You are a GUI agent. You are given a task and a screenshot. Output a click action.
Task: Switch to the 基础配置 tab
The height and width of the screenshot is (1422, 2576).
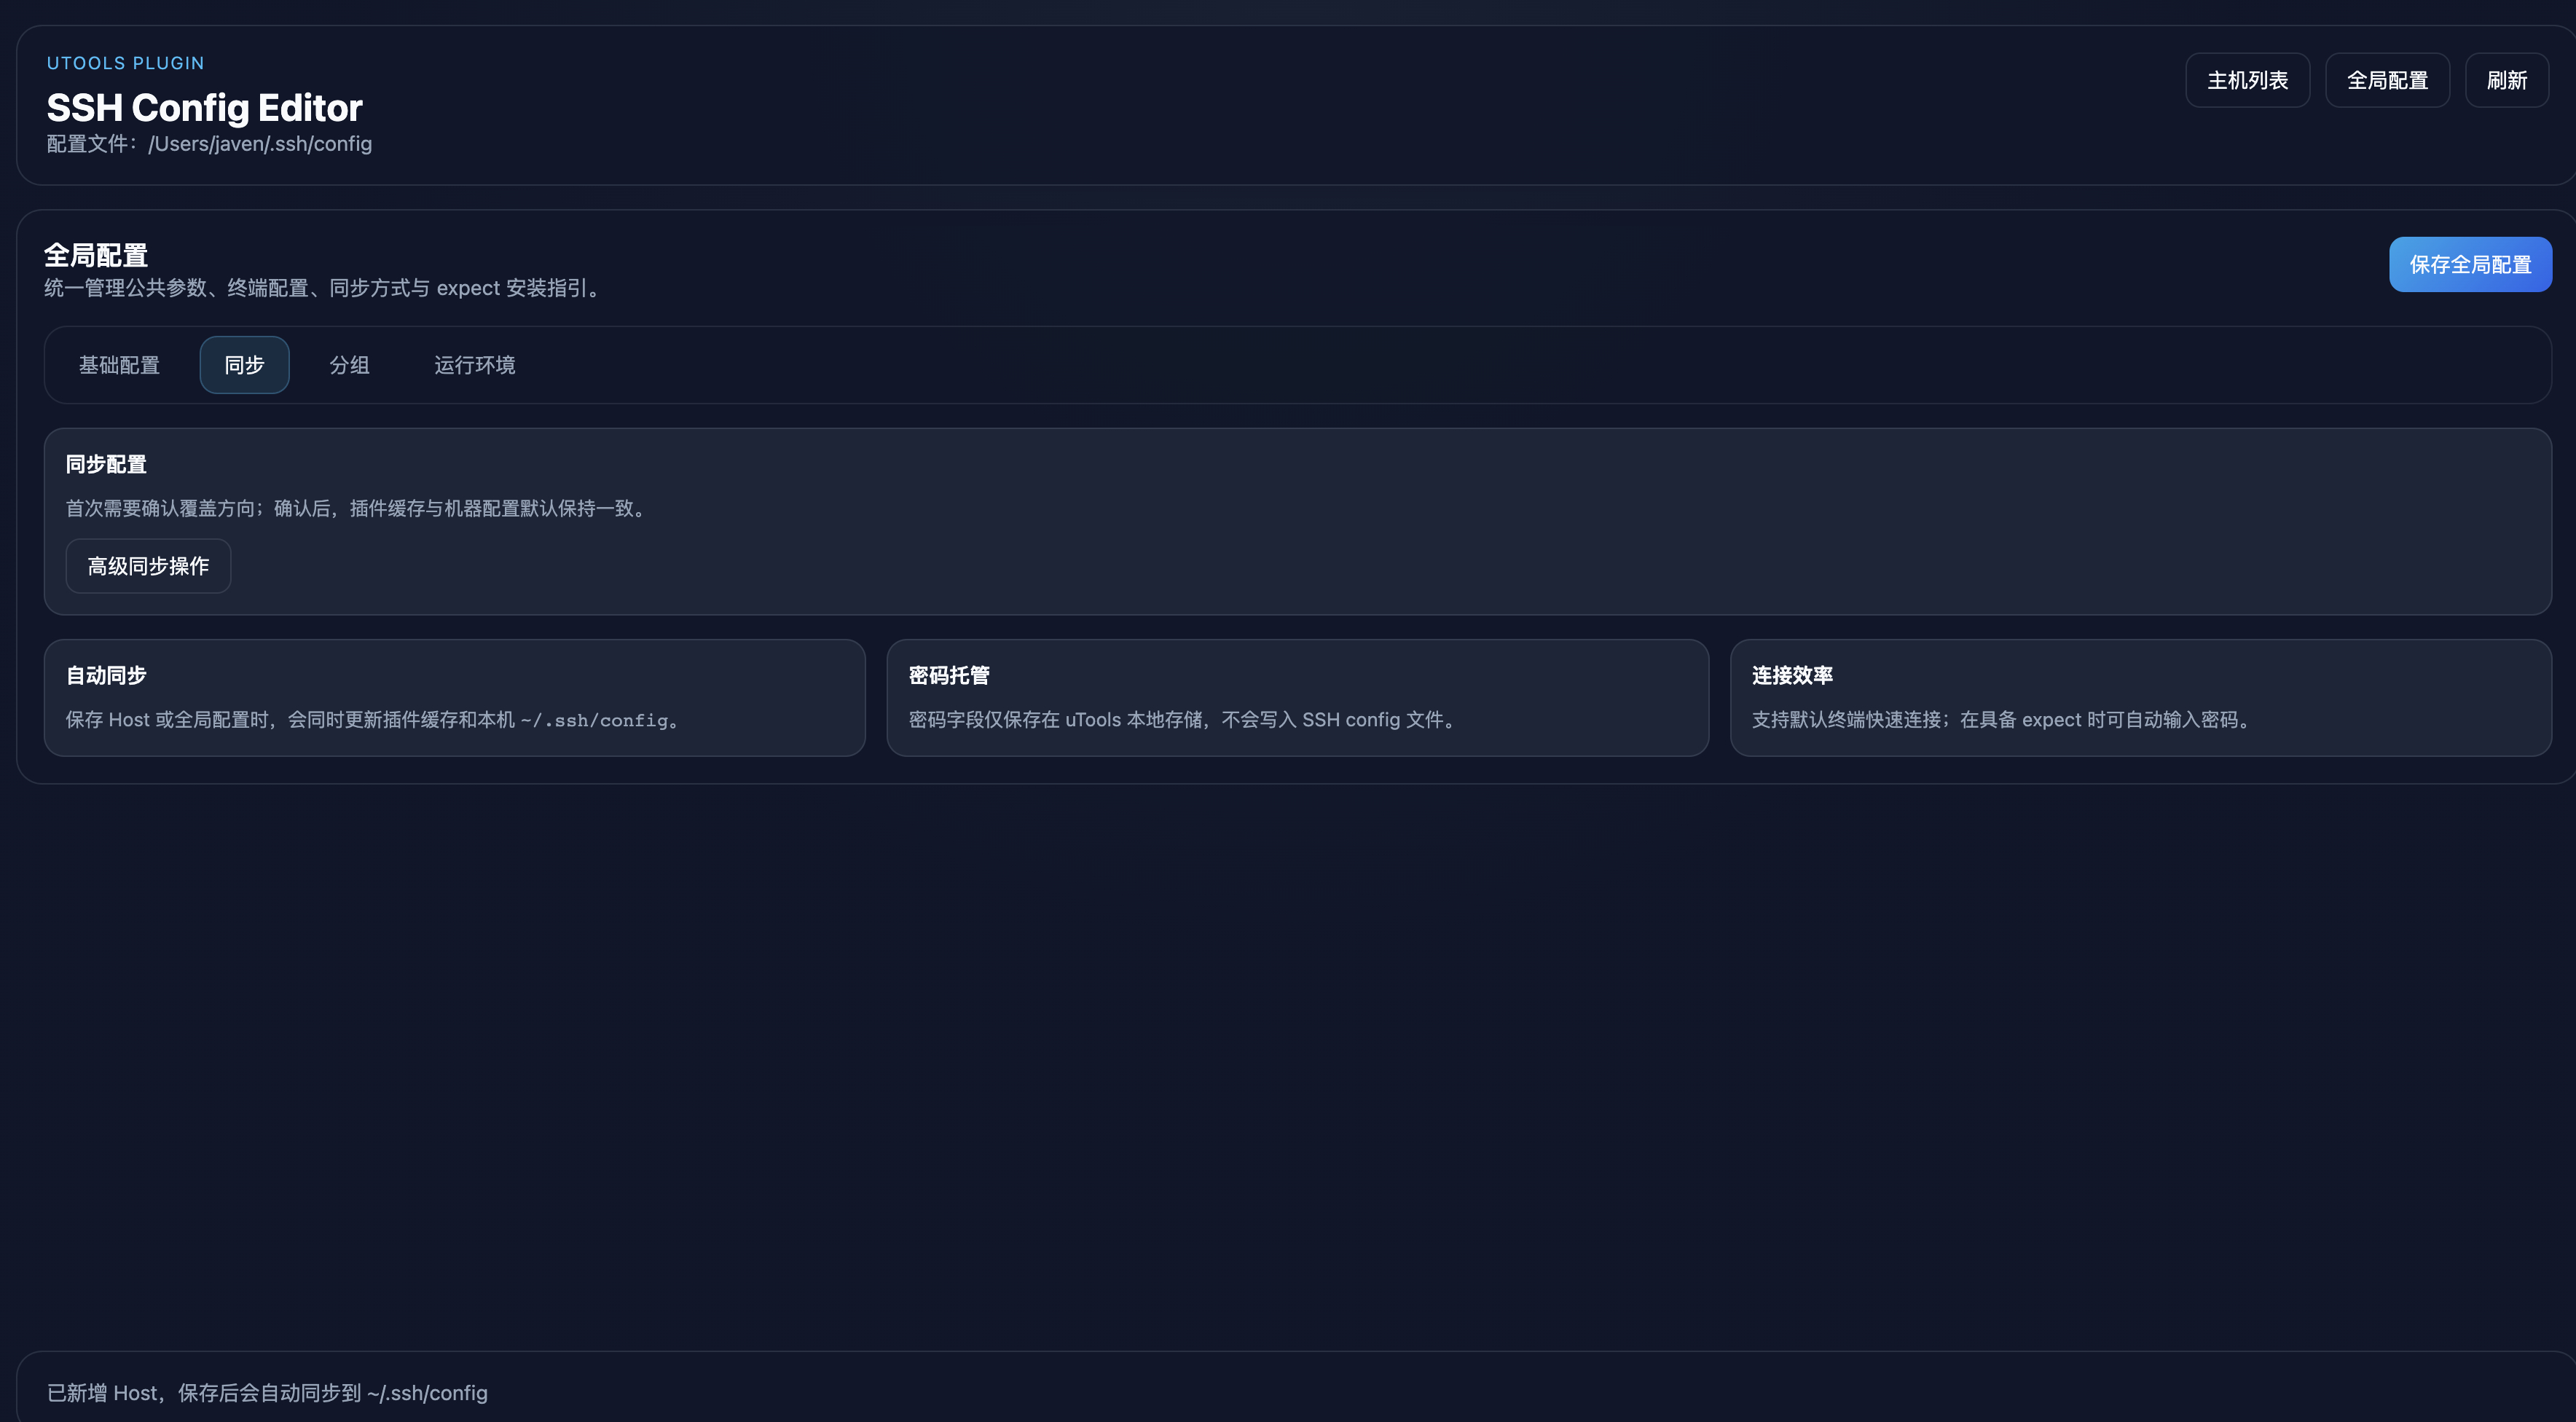(x=119, y=365)
